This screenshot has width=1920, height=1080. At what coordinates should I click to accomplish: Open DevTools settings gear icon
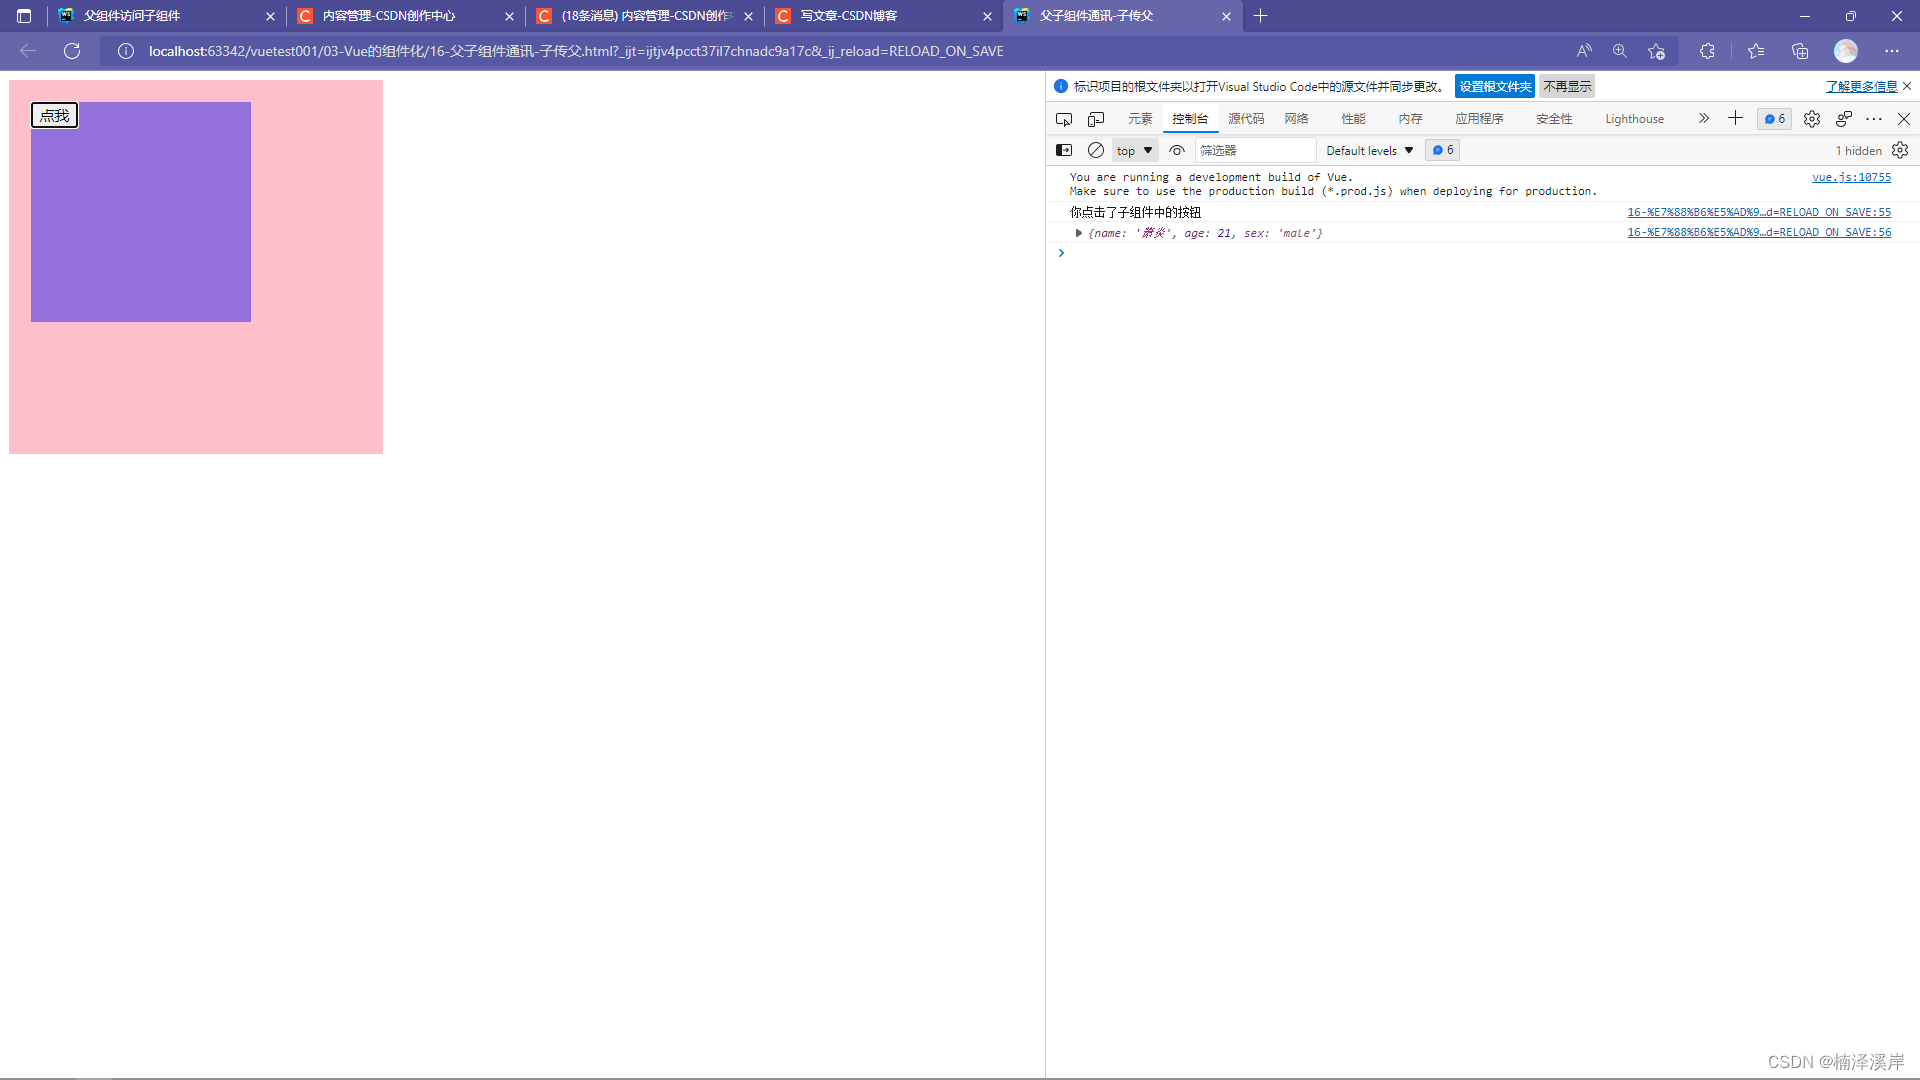(x=1812, y=119)
